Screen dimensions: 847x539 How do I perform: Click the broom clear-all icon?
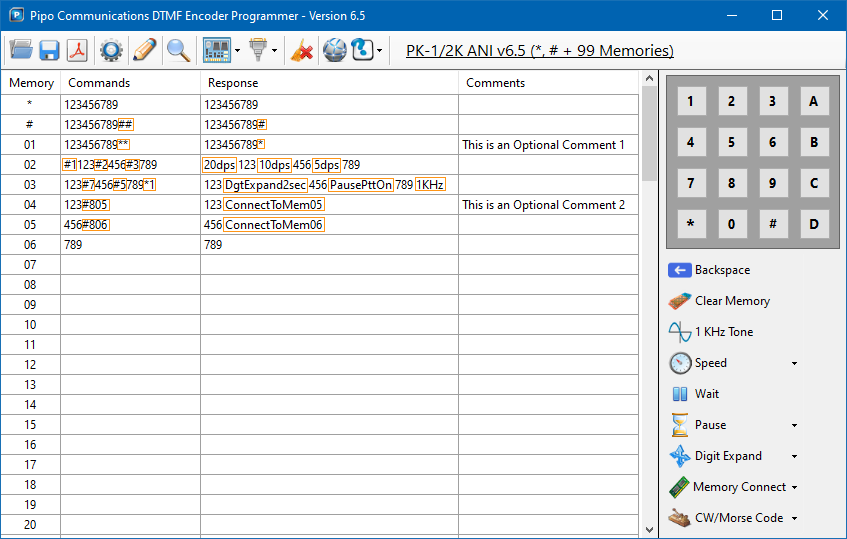(x=301, y=50)
